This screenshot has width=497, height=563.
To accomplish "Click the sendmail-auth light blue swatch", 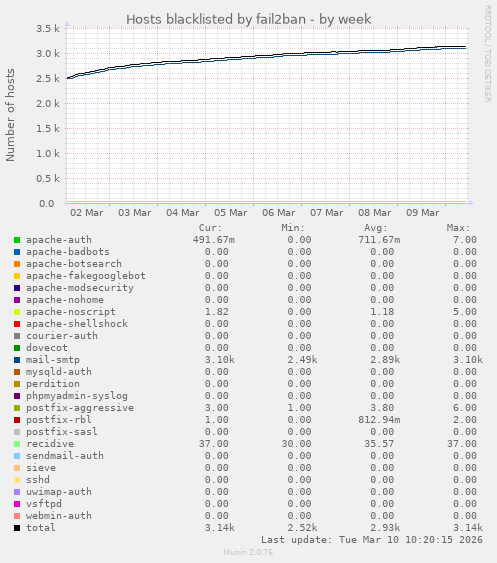I will pos(17,456).
